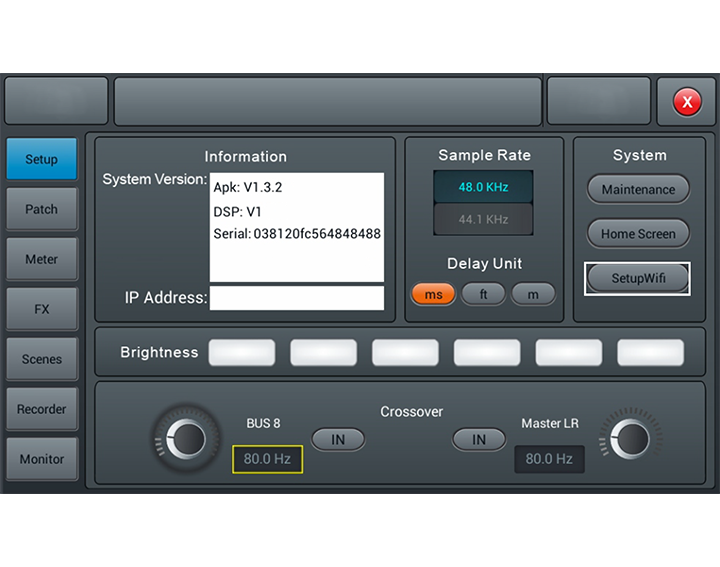720x567 pixels.
Task: Switch to the Patch tab
Action: [41, 209]
